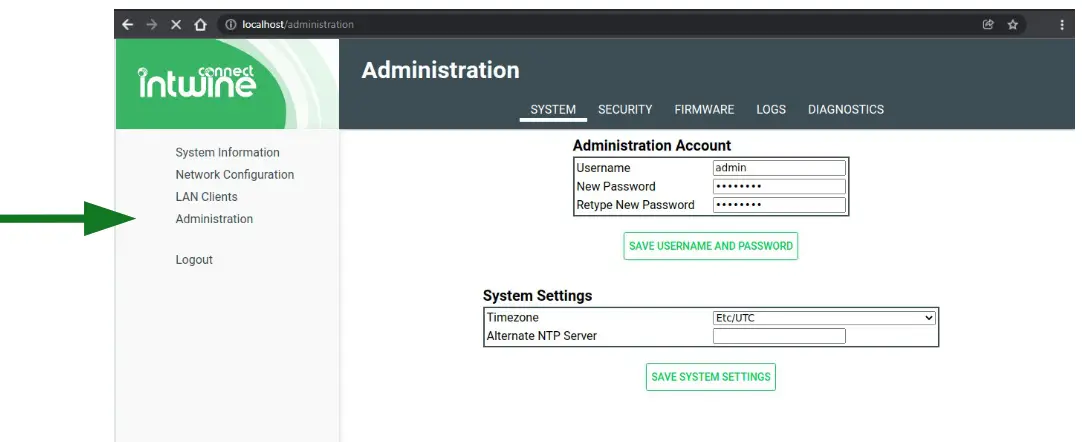Open the browser three-dot menu
The image size is (1082, 442).
(x=1062, y=24)
